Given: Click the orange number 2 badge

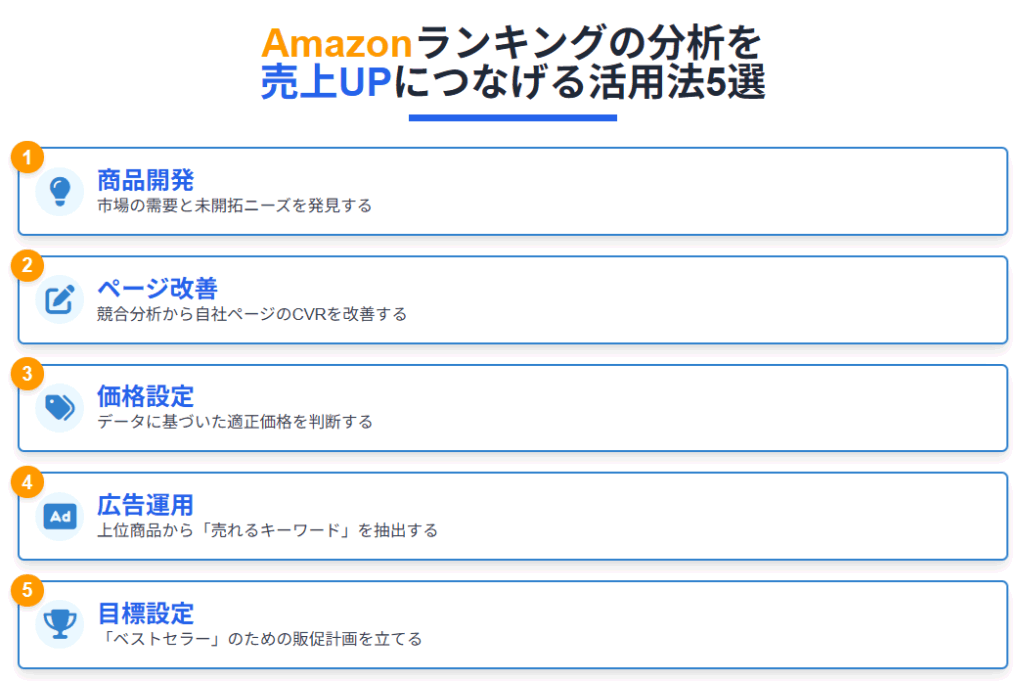Looking at the screenshot, I should pyautogui.click(x=27, y=266).
